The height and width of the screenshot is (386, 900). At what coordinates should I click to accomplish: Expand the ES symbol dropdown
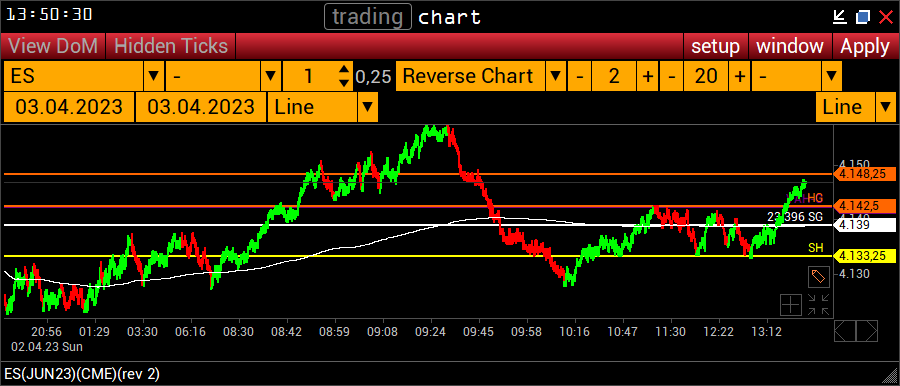(153, 76)
